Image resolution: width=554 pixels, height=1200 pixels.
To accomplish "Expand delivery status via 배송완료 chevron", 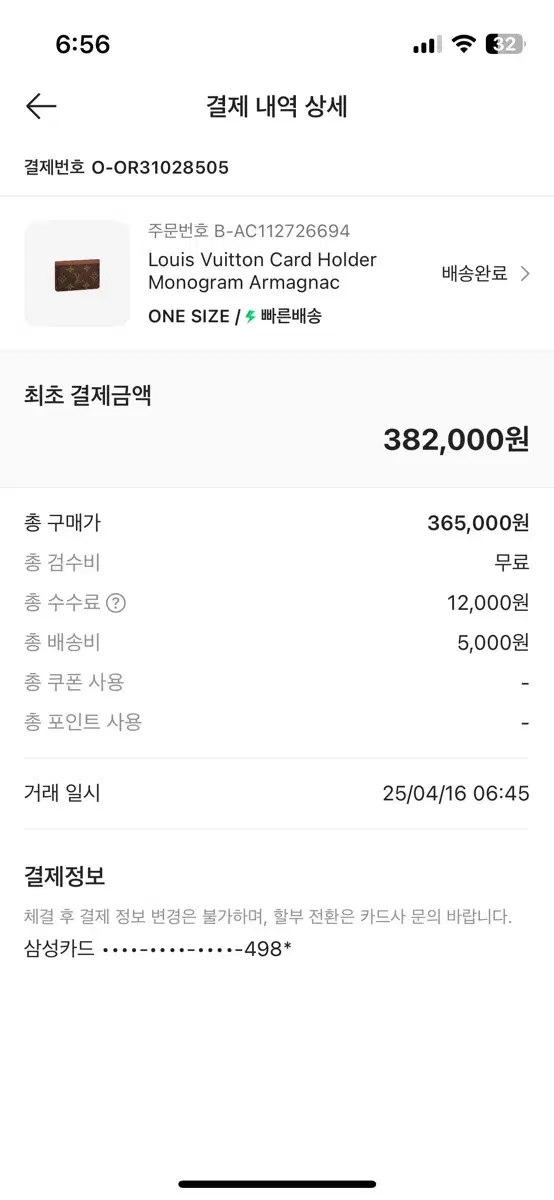I will coord(525,274).
